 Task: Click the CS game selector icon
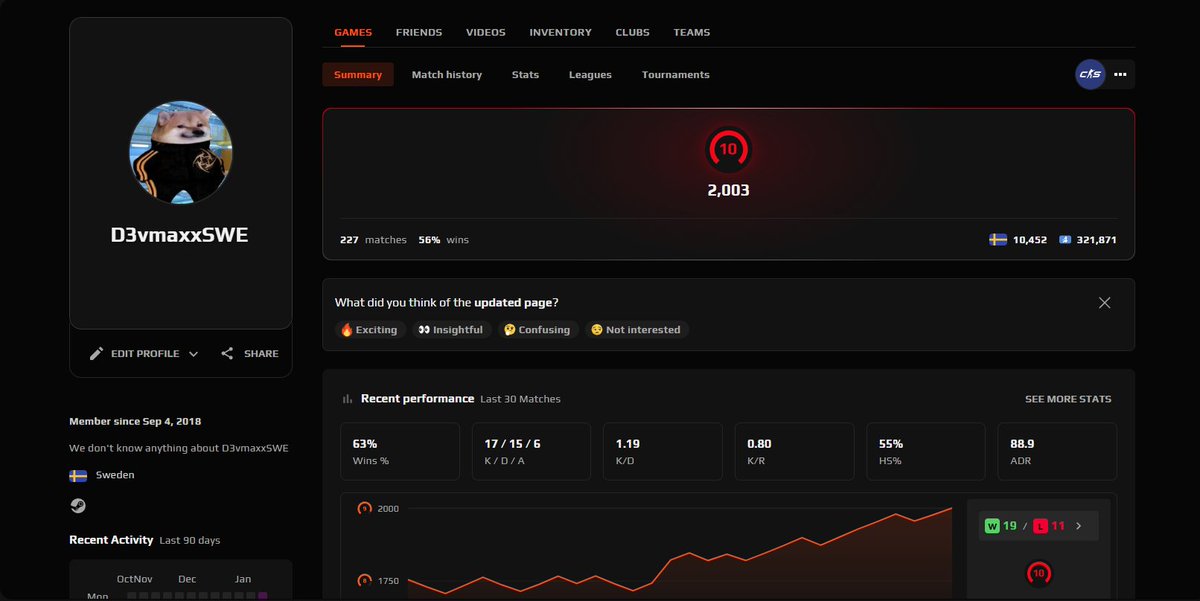point(1090,75)
